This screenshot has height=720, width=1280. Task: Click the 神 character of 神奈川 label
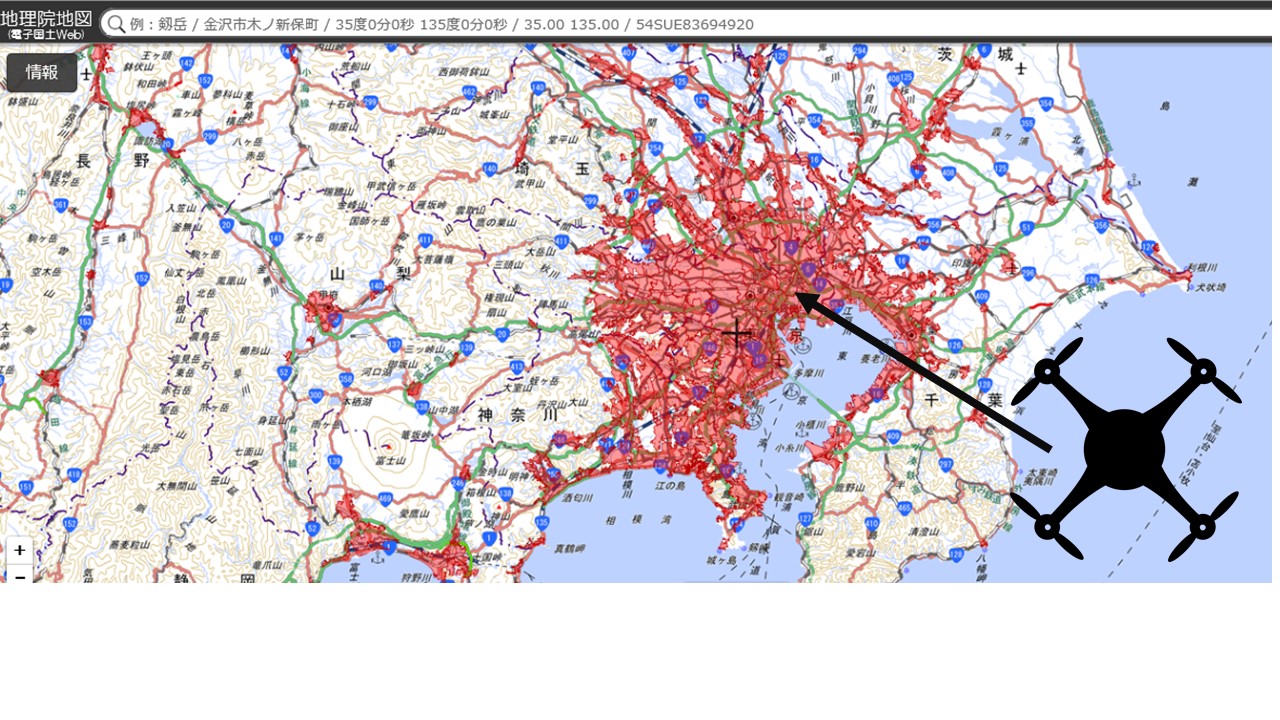[x=485, y=415]
